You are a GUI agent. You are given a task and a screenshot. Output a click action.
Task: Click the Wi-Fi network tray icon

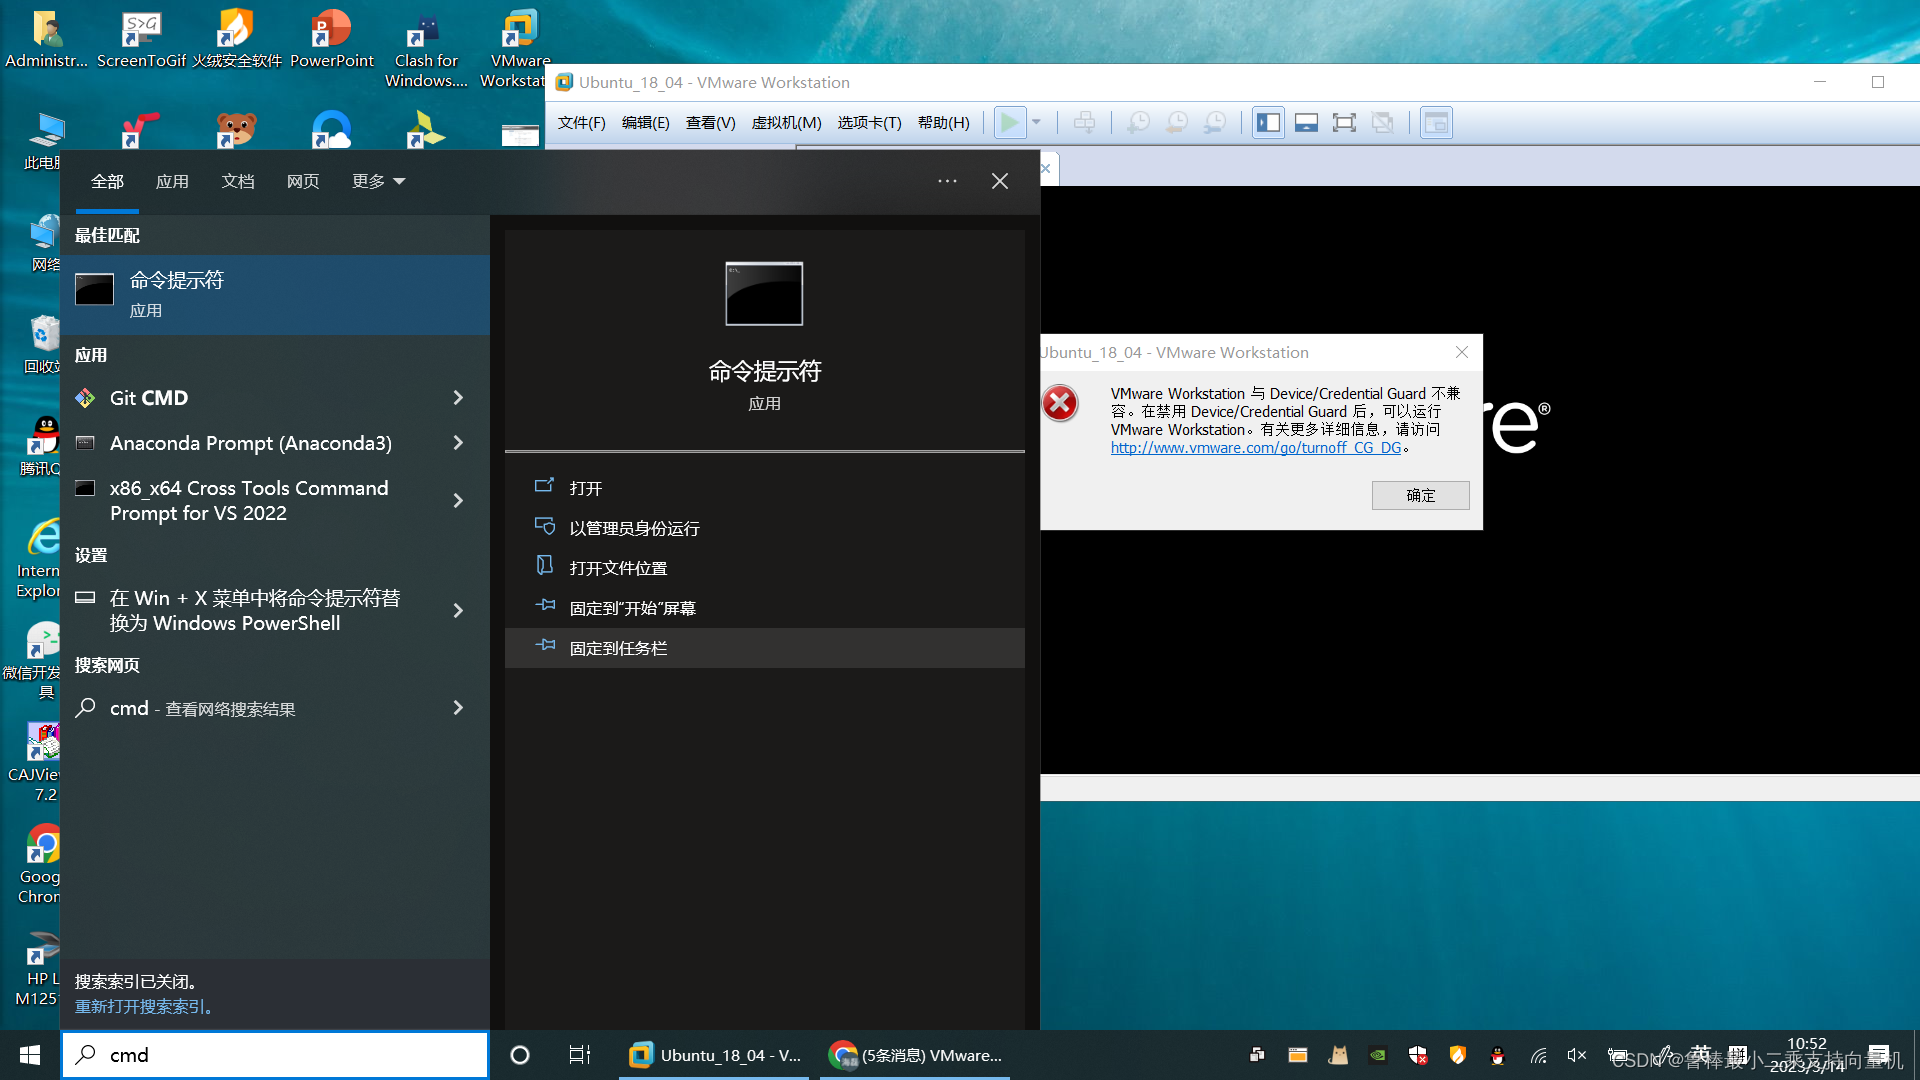tap(1539, 1055)
